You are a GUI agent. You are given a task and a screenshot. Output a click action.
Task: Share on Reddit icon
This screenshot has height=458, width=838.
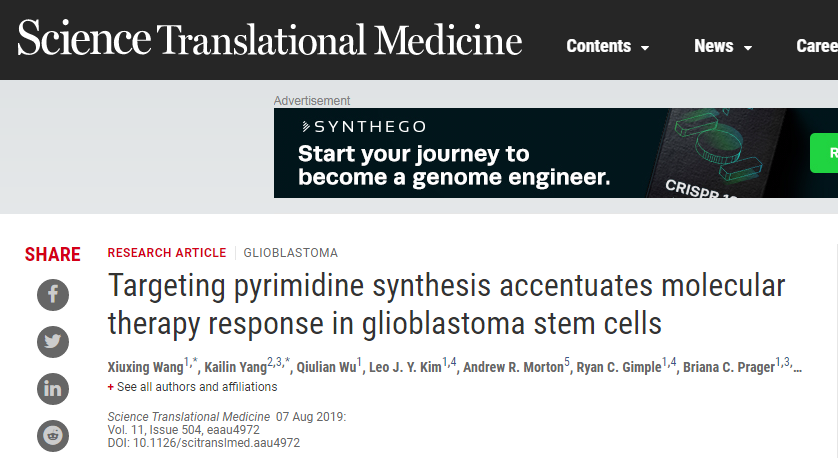53,436
